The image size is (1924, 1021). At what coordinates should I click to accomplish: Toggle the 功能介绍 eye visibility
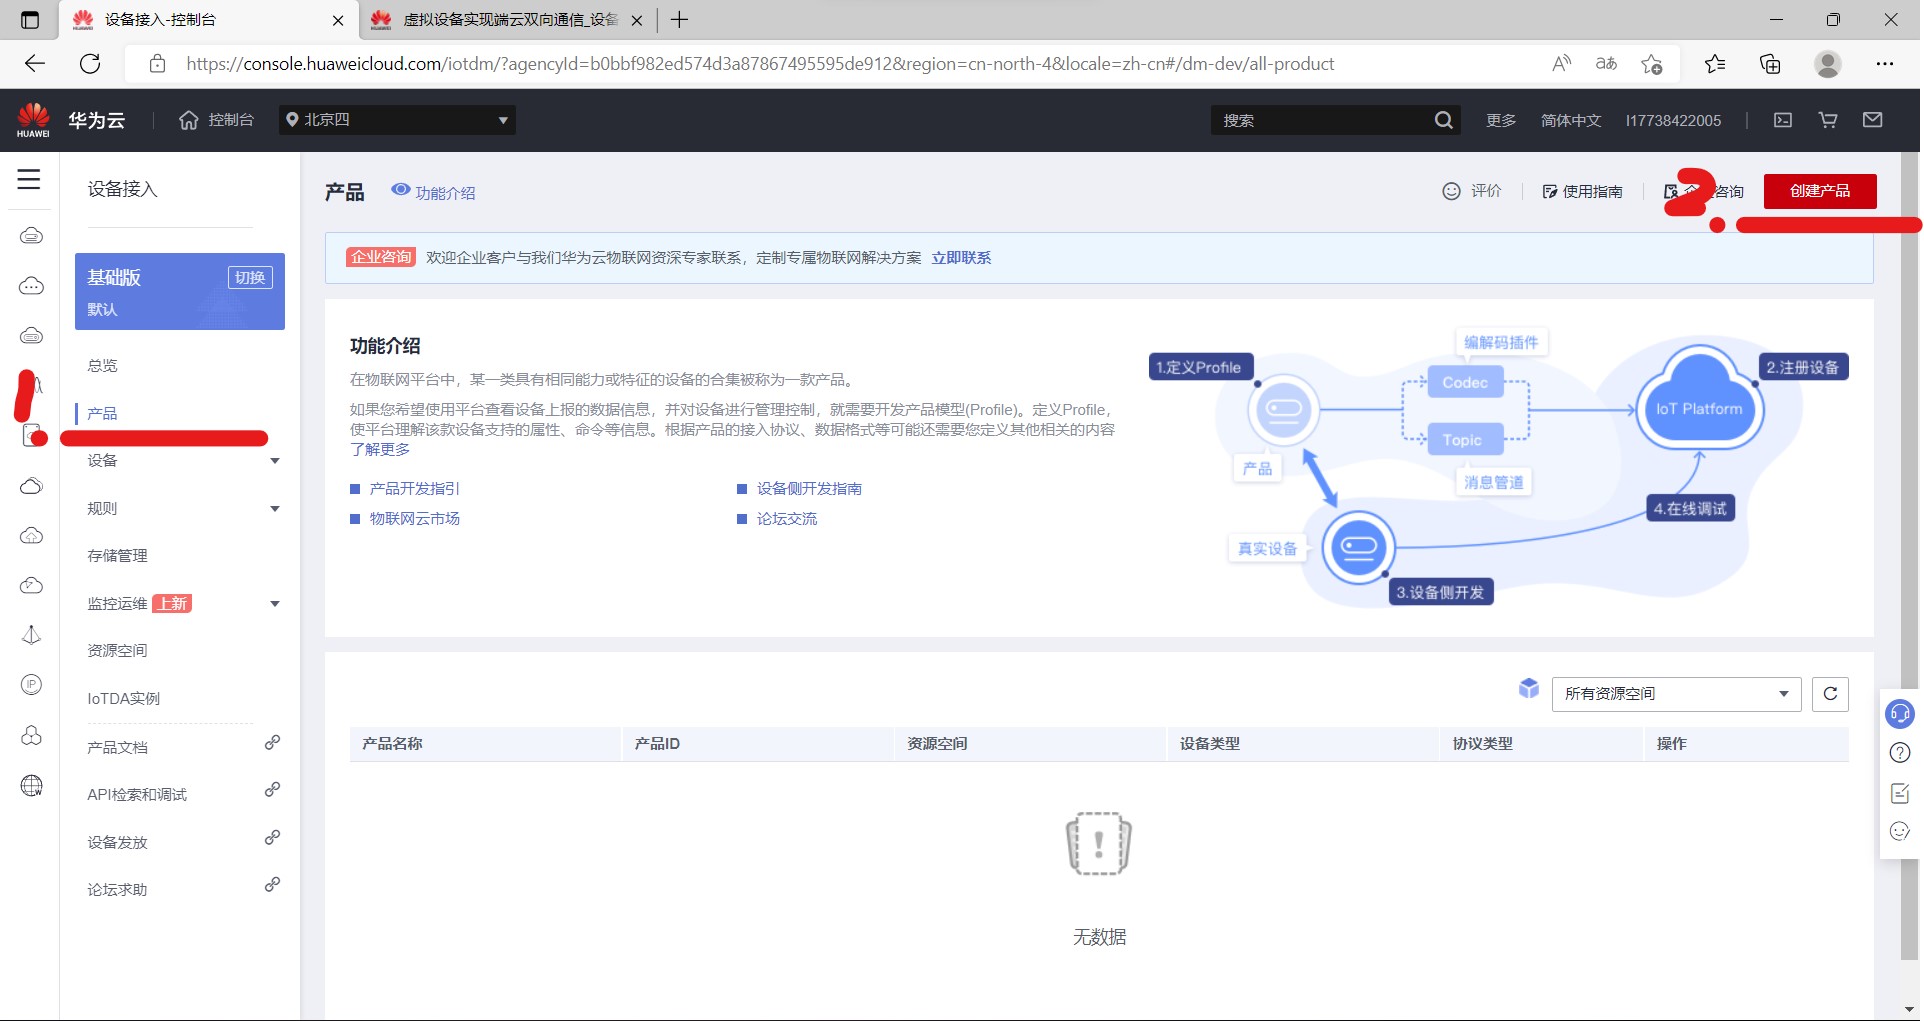point(401,190)
